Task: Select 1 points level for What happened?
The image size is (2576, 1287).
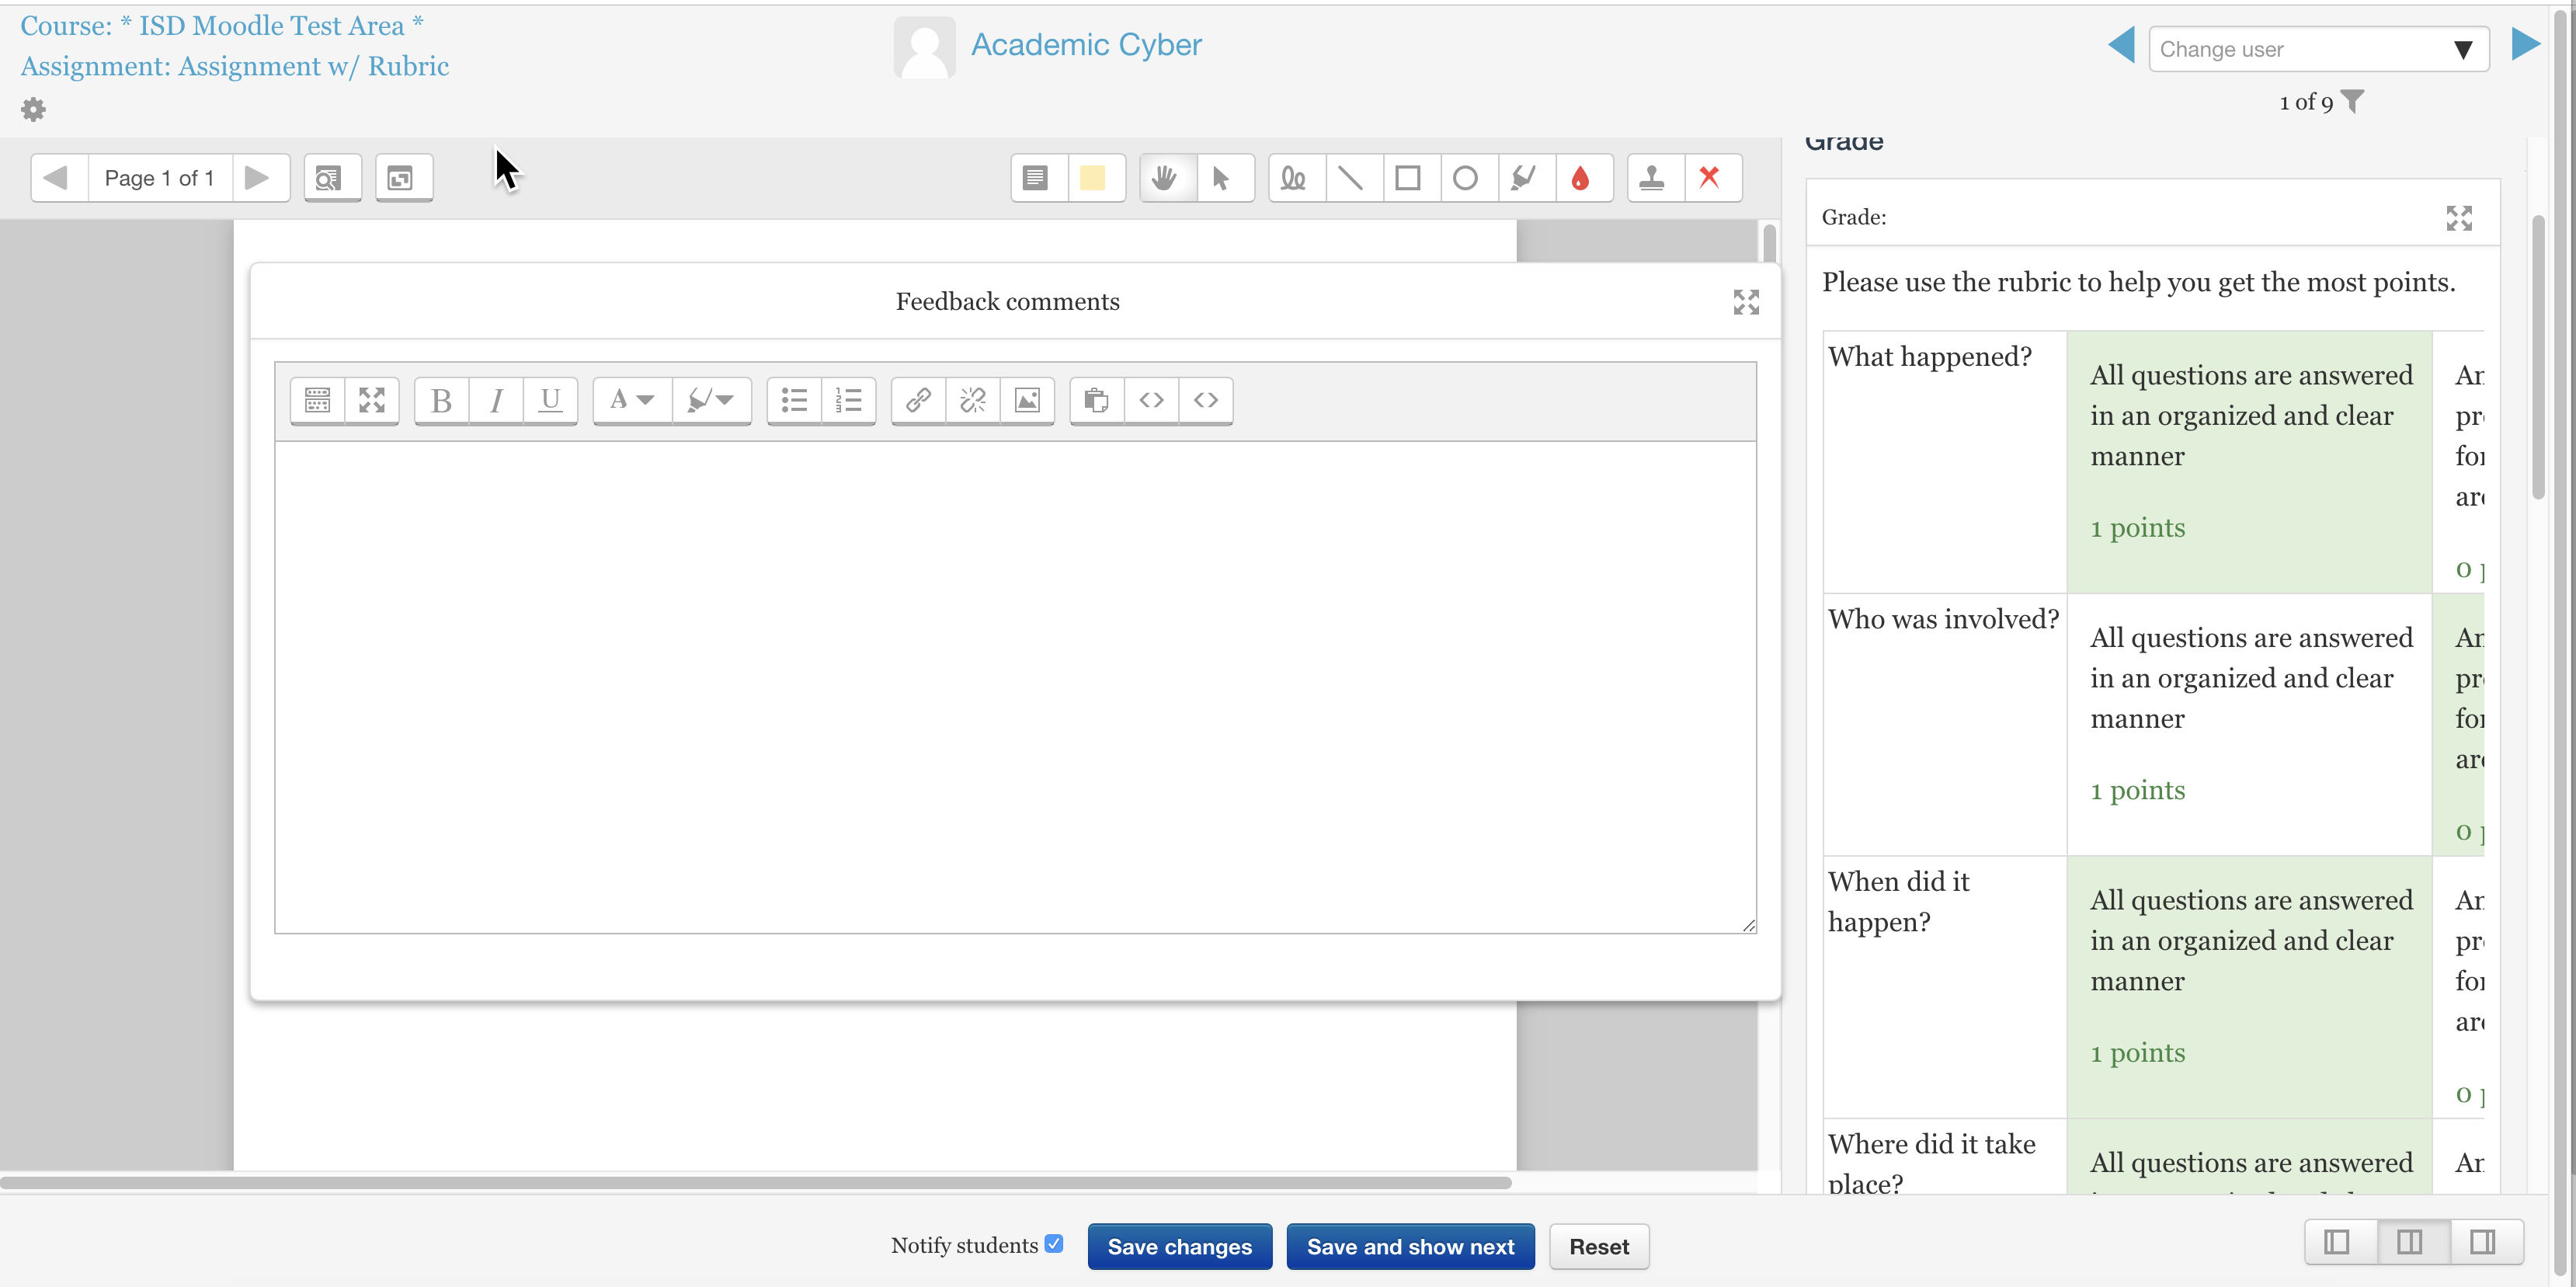Action: click(2249, 462)
